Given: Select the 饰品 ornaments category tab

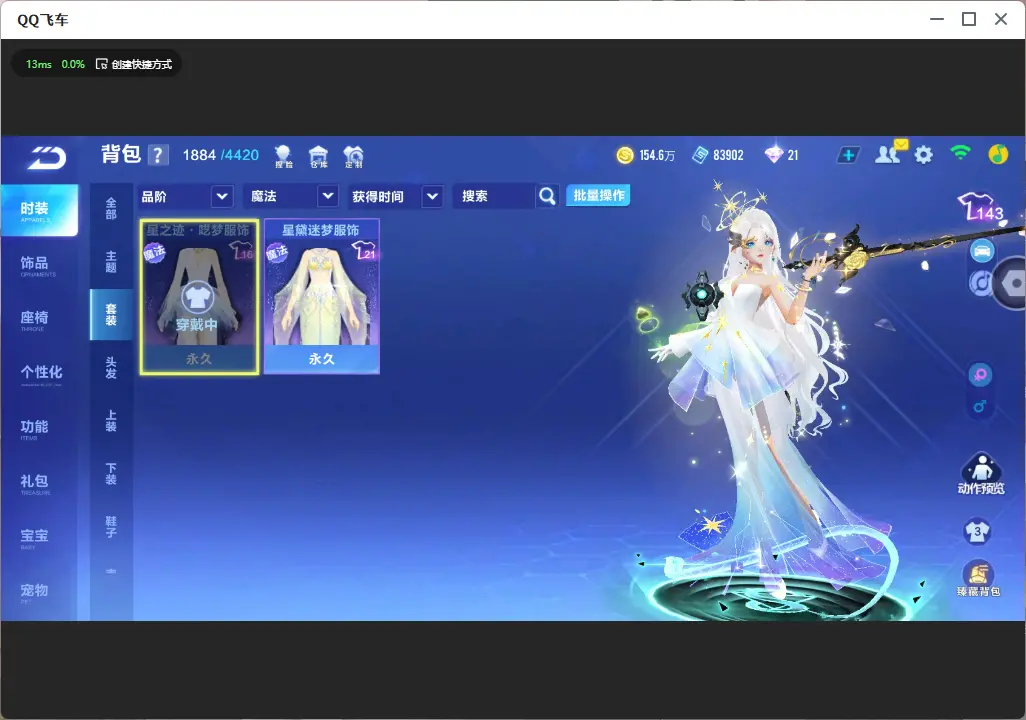Looking at the screenshot, I should 39,264.
